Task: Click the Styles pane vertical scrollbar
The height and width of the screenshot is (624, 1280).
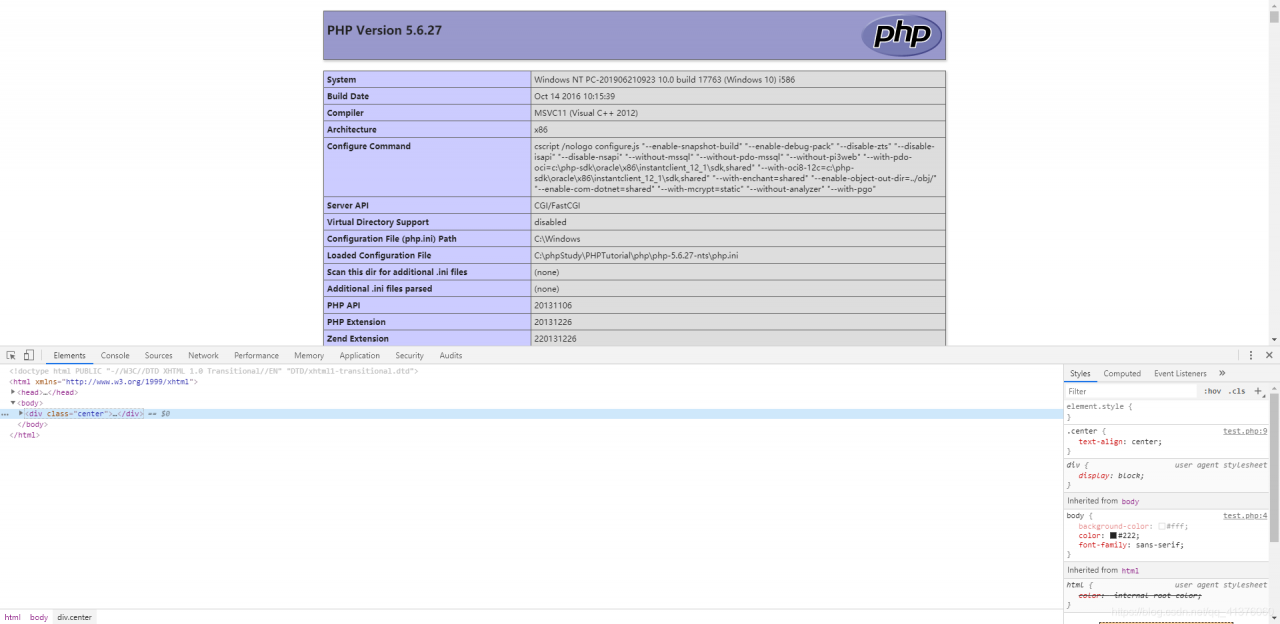Action: (1274, 468)
